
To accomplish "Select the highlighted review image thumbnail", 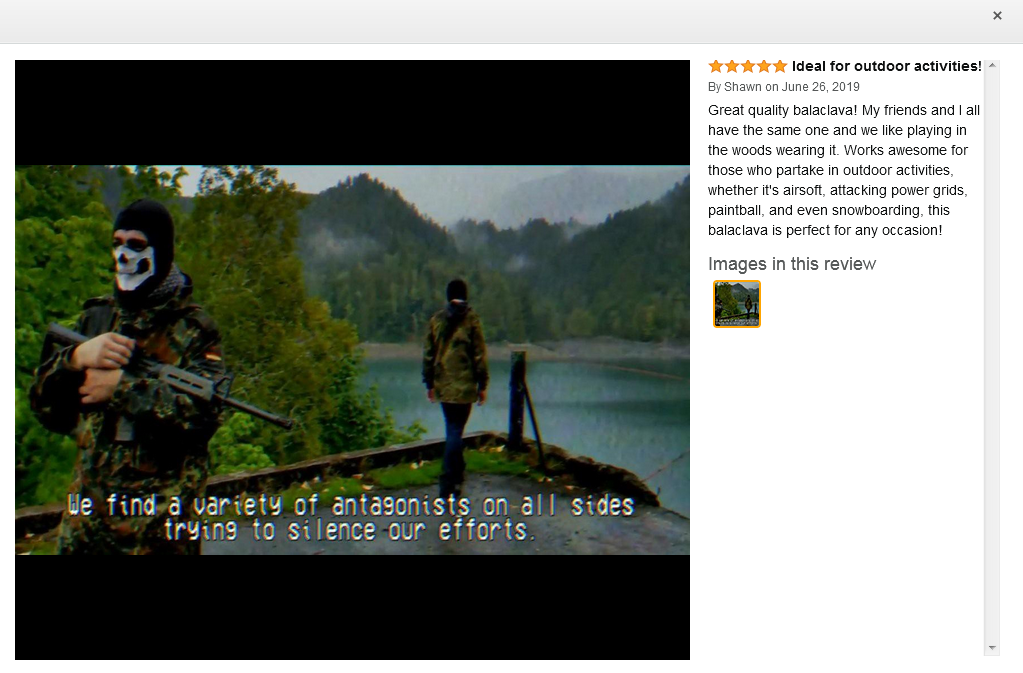I will click(x=737, y=304).
